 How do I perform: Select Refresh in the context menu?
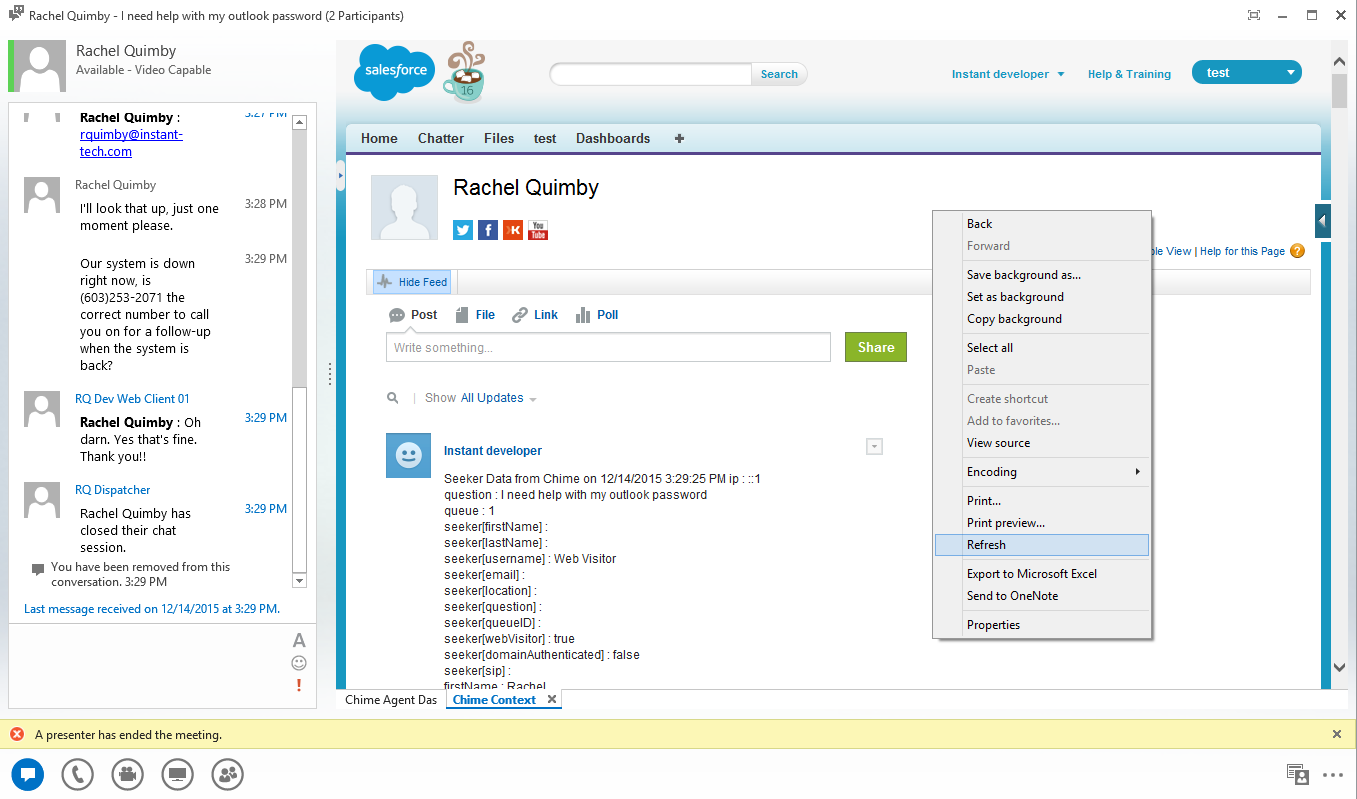click(1041, 545)
